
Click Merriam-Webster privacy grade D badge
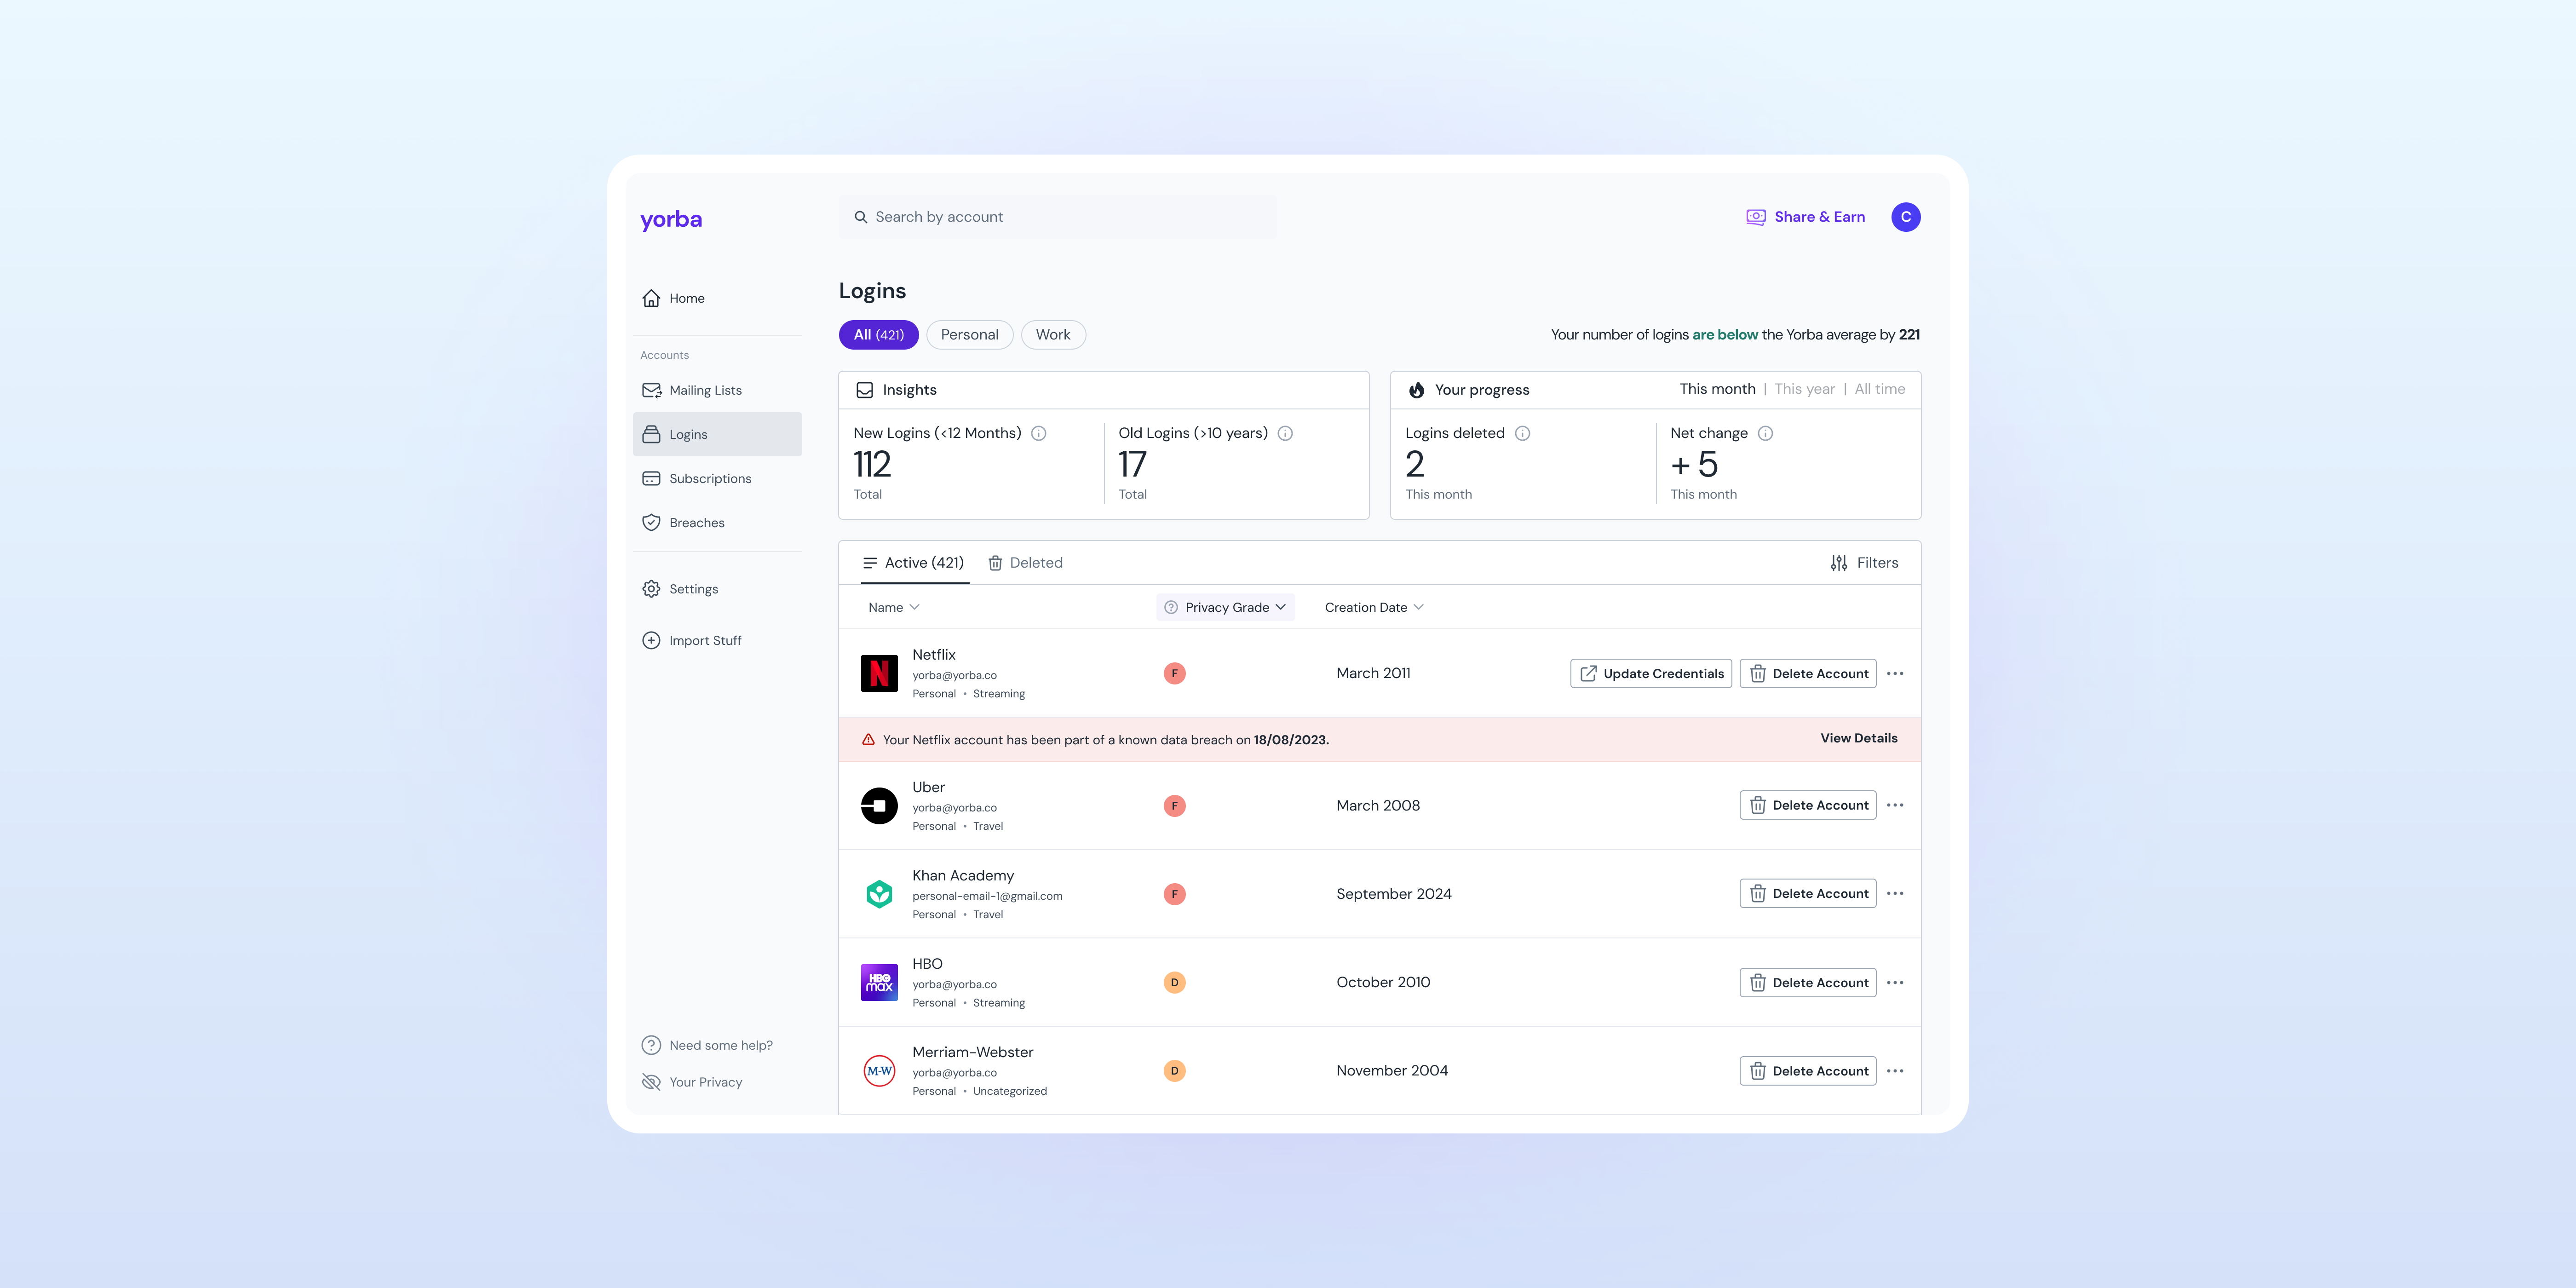click(x=1174, y=1071)
